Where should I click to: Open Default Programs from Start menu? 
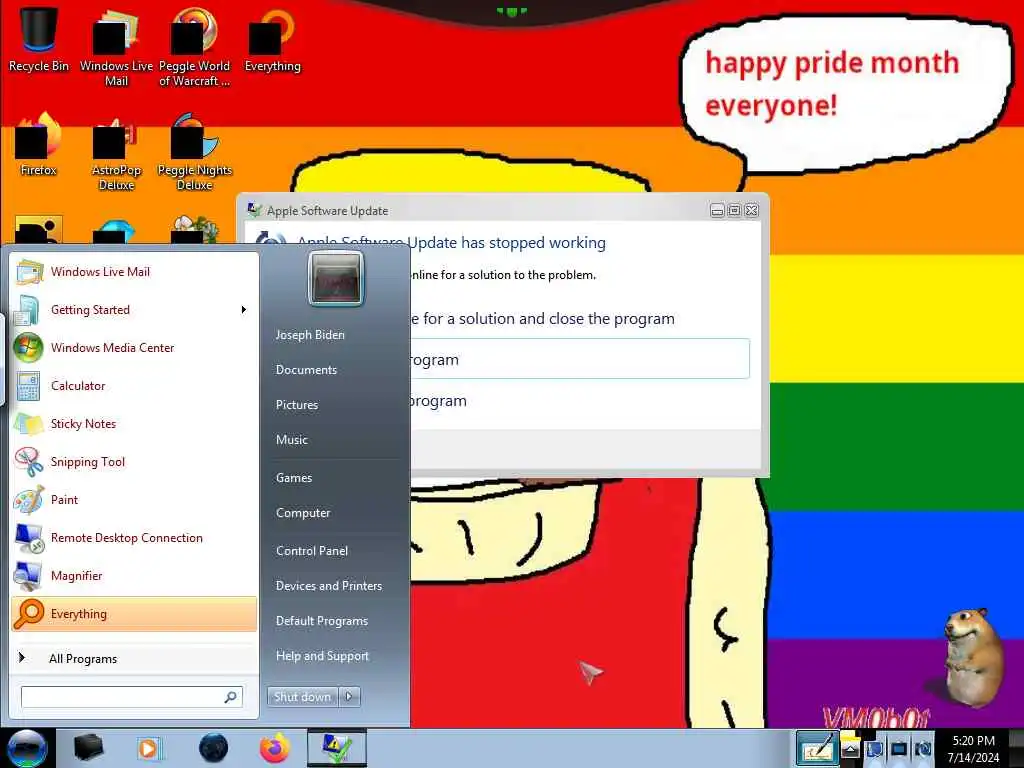pyautogui.click(x=322, y=621)
